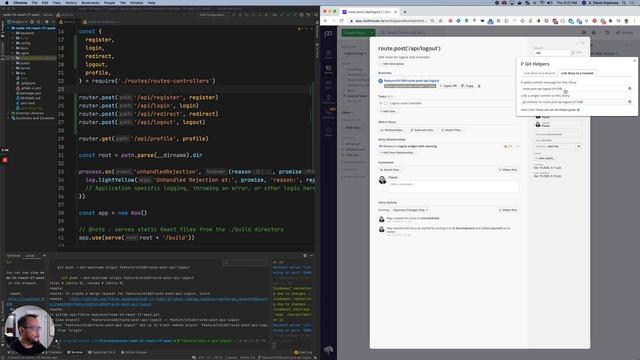Click Add Task in story dialog
This screenshot has height=360, width=640.
pos(388,111)
